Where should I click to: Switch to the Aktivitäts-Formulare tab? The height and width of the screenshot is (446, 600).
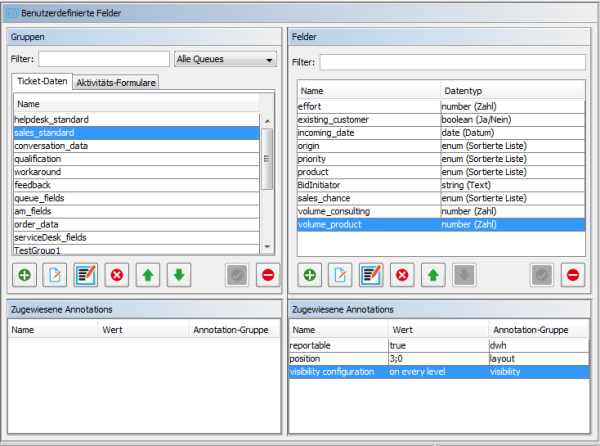click(x=115, y=83)
